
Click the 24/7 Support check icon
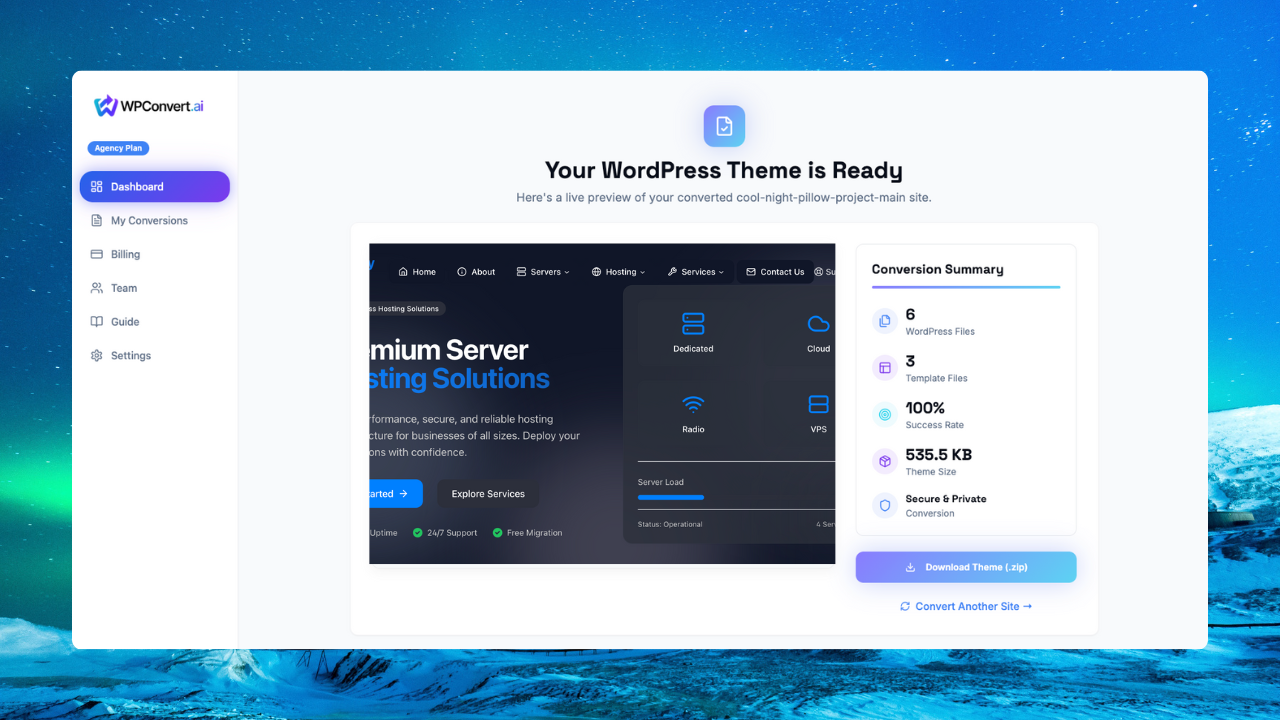[x=418, y=533]
